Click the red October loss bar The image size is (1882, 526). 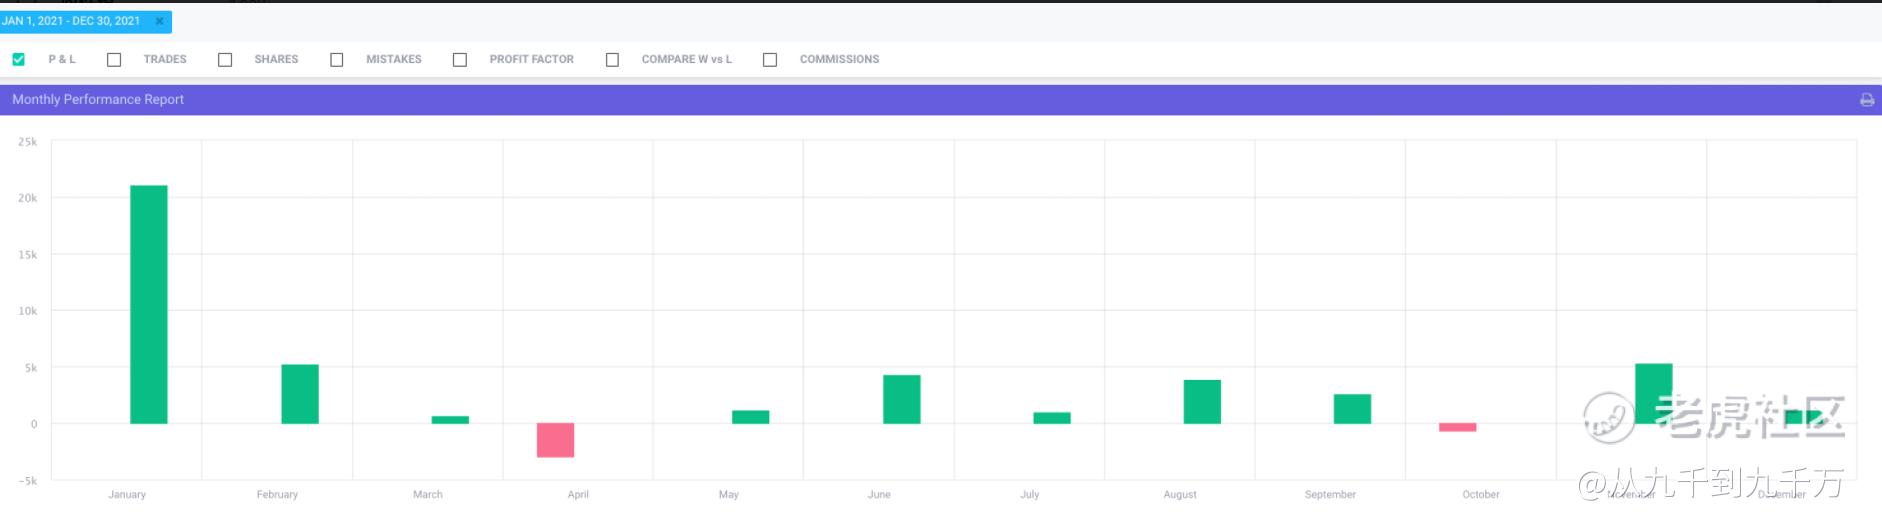pos(1458,427)
